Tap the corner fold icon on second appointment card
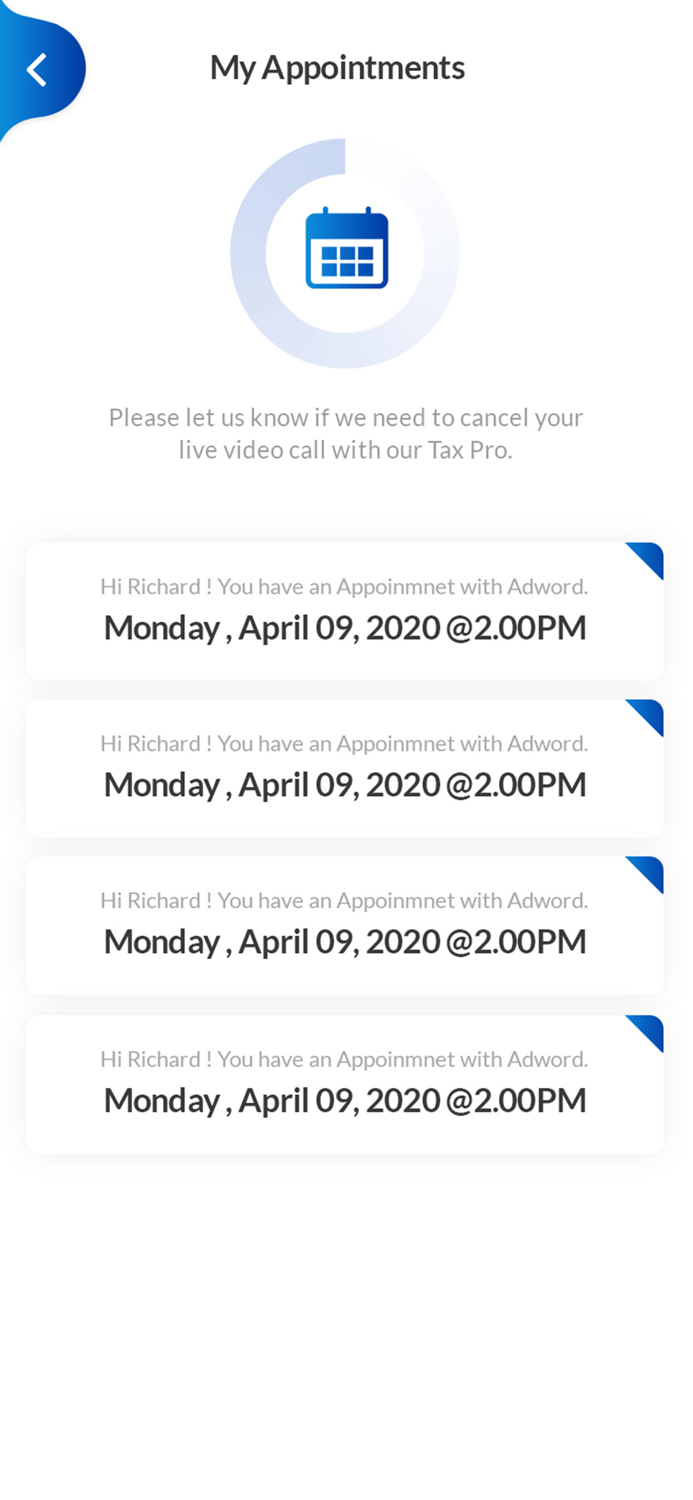 646,716
